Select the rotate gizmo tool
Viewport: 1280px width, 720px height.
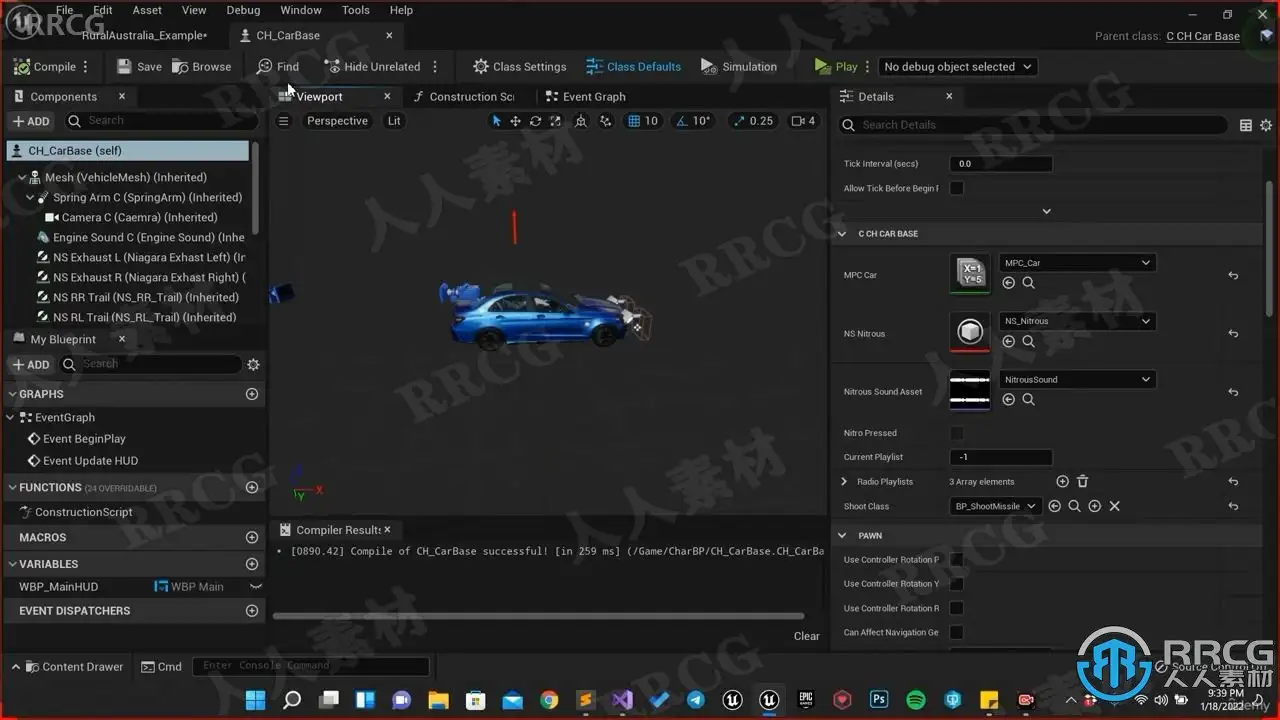coord(535,121)
